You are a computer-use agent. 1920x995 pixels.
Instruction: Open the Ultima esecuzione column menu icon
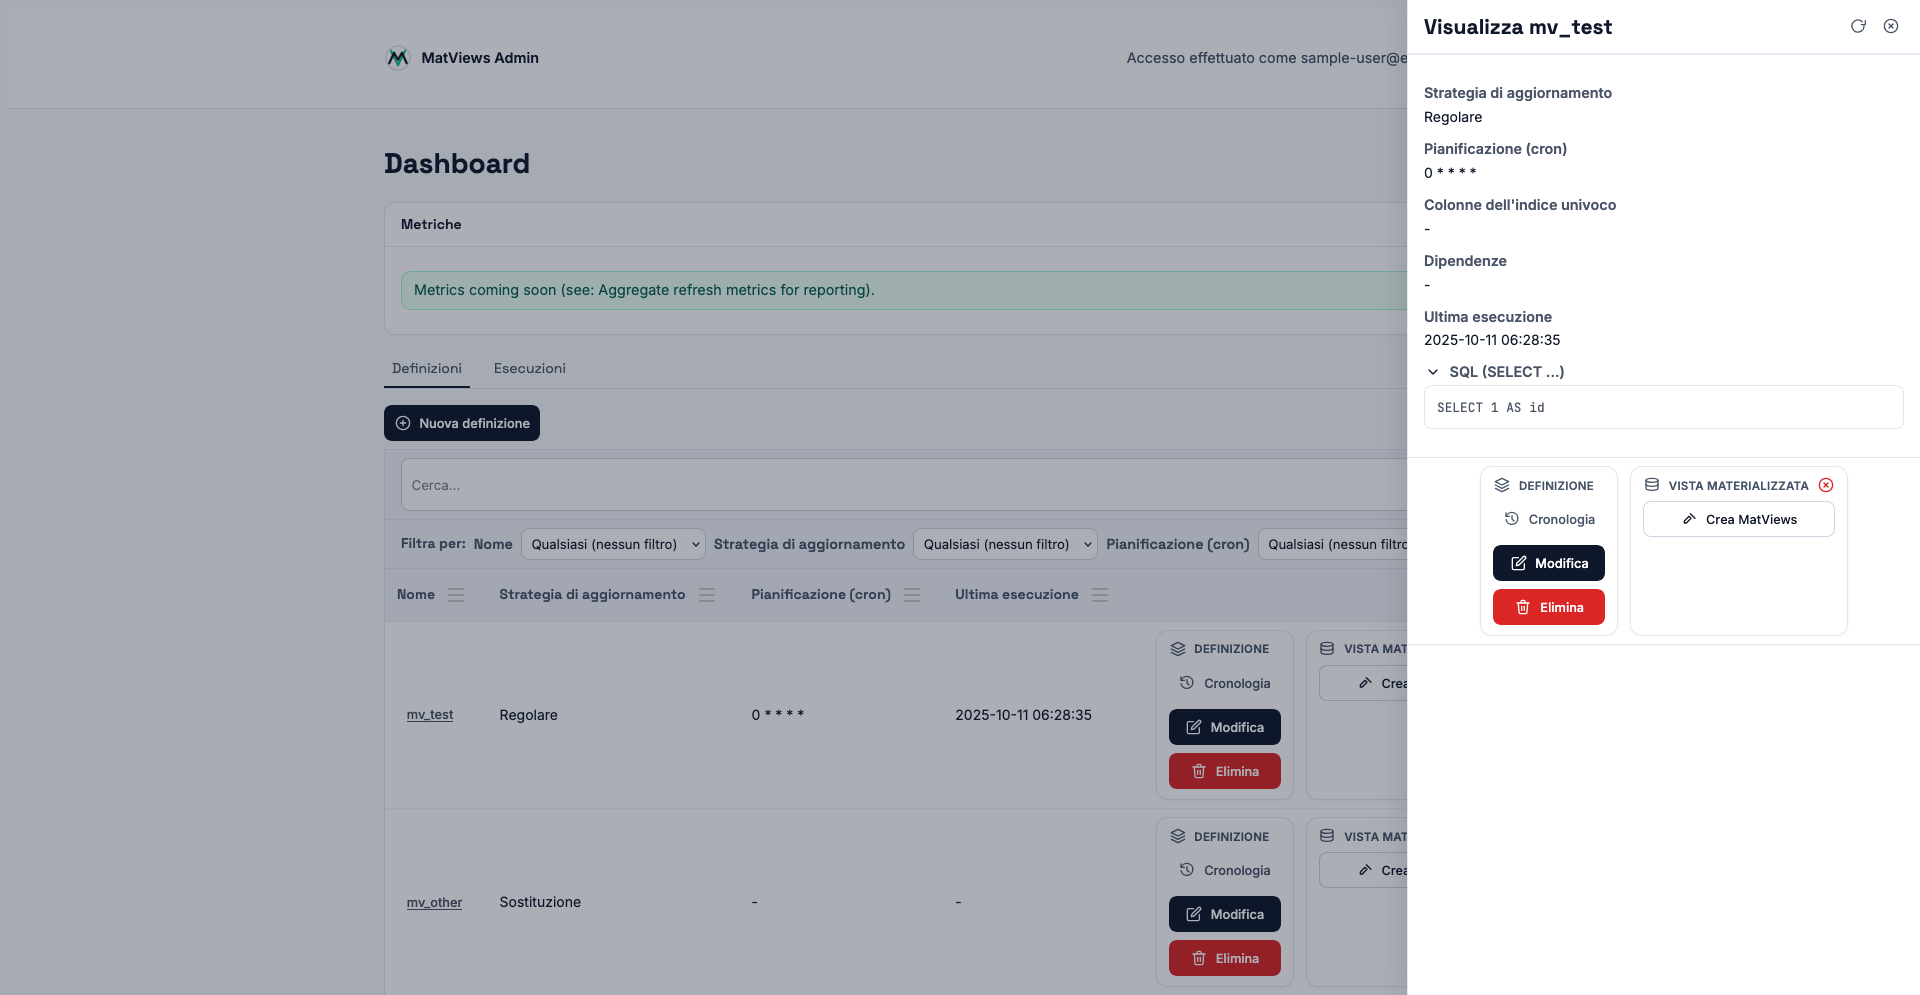pyautogui.click(x=1100, y=595)
